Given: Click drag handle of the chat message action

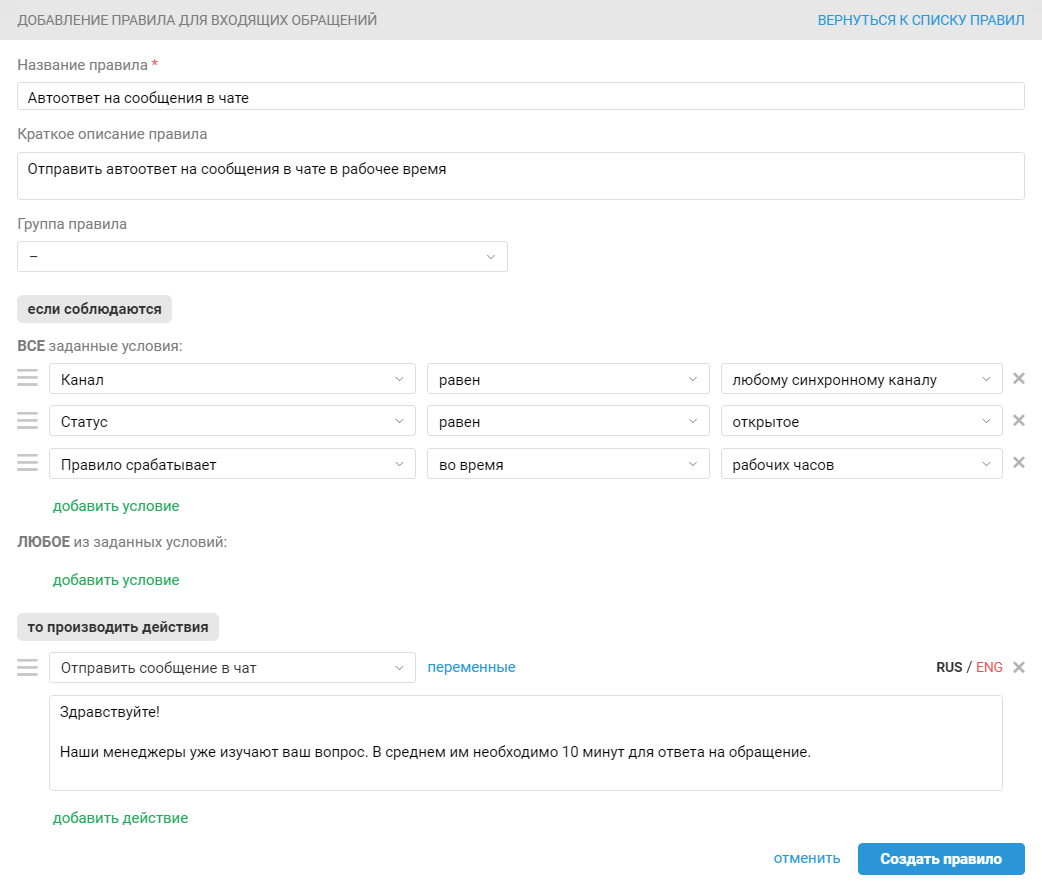Looking at the screenshot, I should 27,667.
